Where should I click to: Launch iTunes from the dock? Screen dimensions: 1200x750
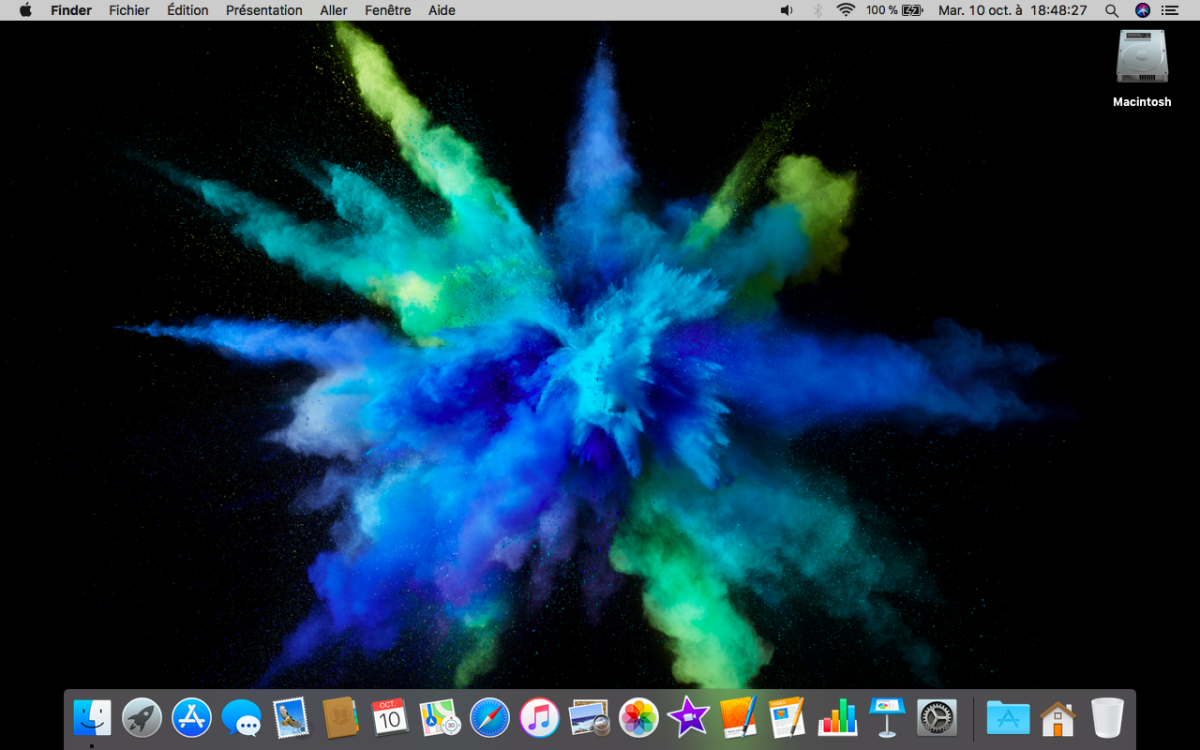[540, 717]
